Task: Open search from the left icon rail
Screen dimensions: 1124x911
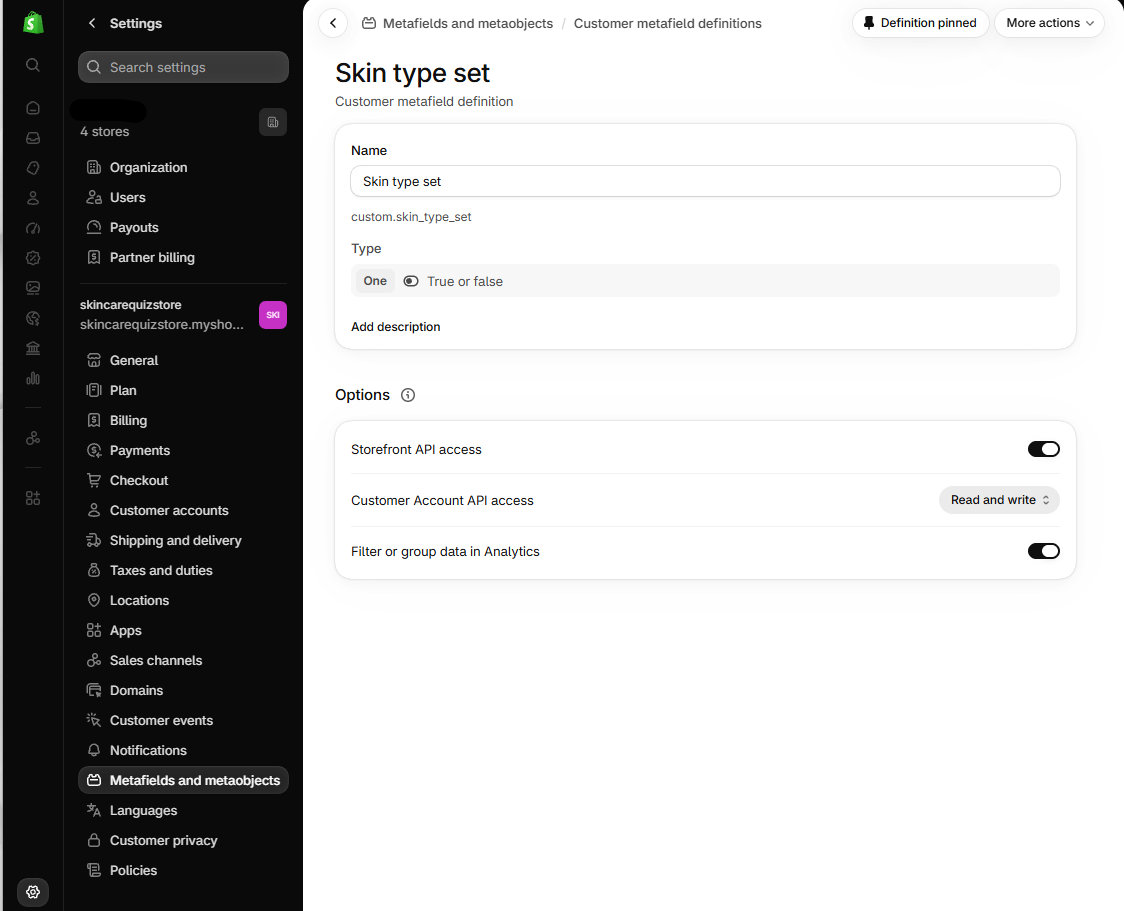Action: click(33, 65)
